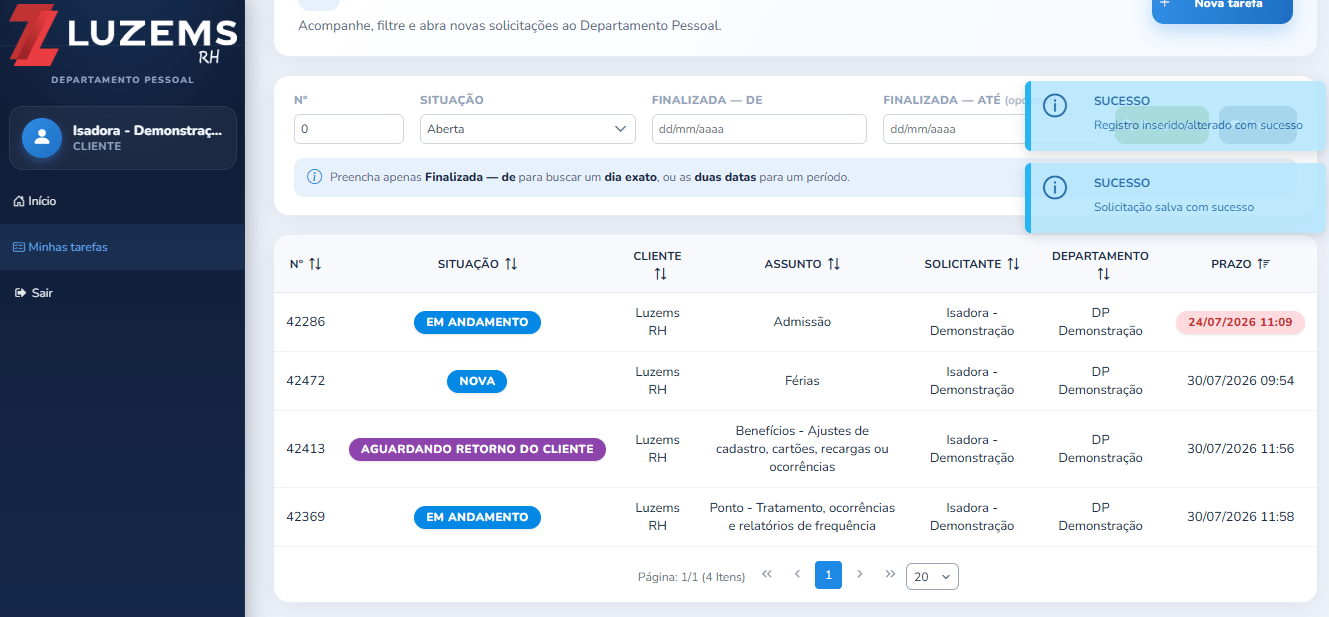The width and height of the screenshot is (1329, 617).
Task: Click the user avatar icon for Isadora
Action: point(42,138)
